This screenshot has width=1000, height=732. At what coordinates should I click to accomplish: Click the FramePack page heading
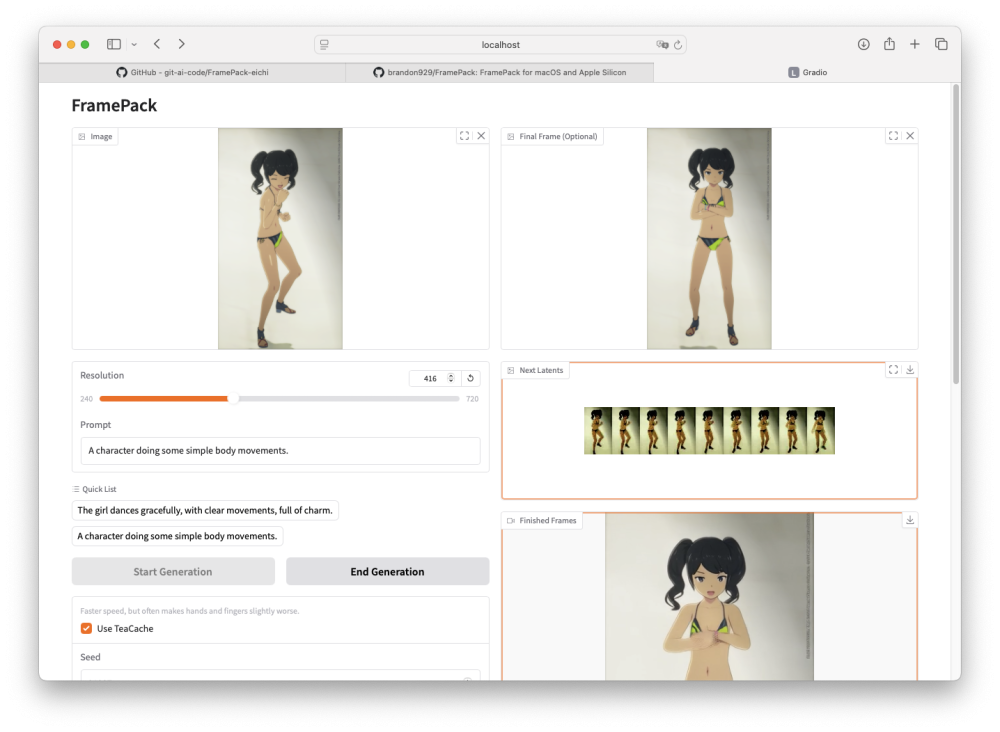point(114,105)
